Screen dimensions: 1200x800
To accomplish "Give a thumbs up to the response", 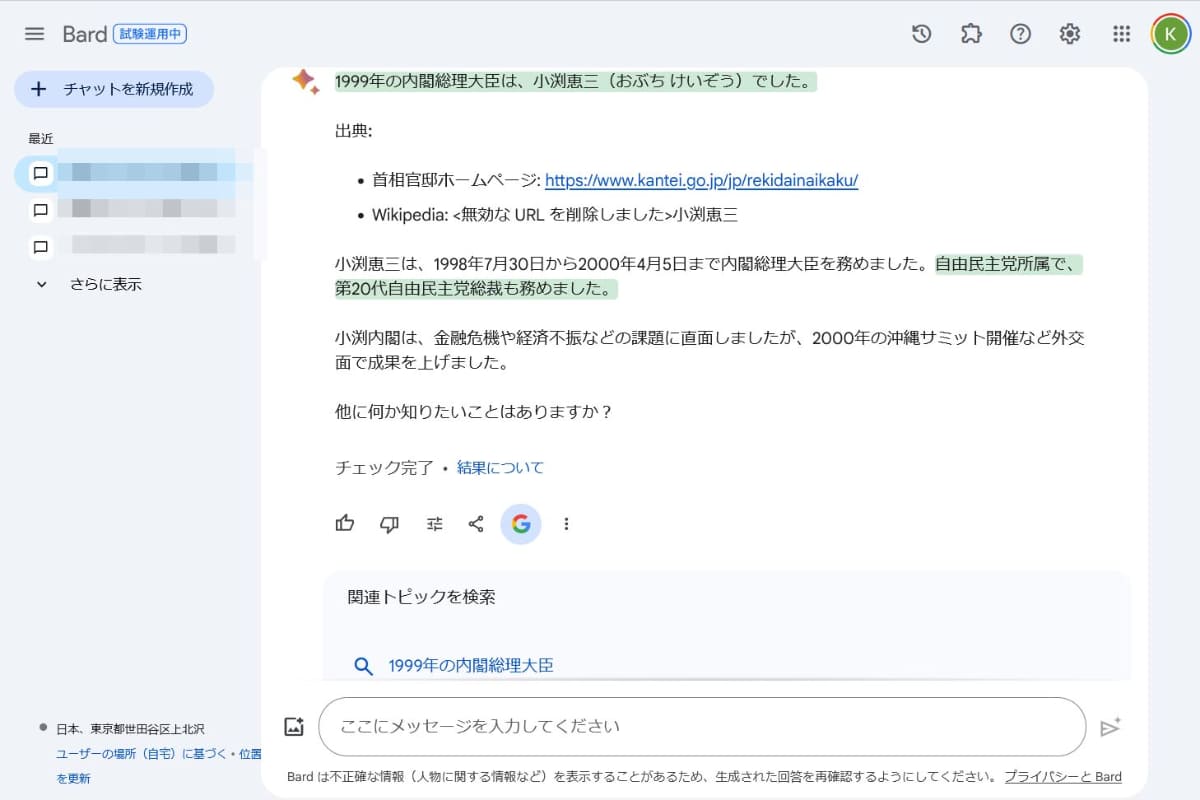I will click(x=344, y=523).
